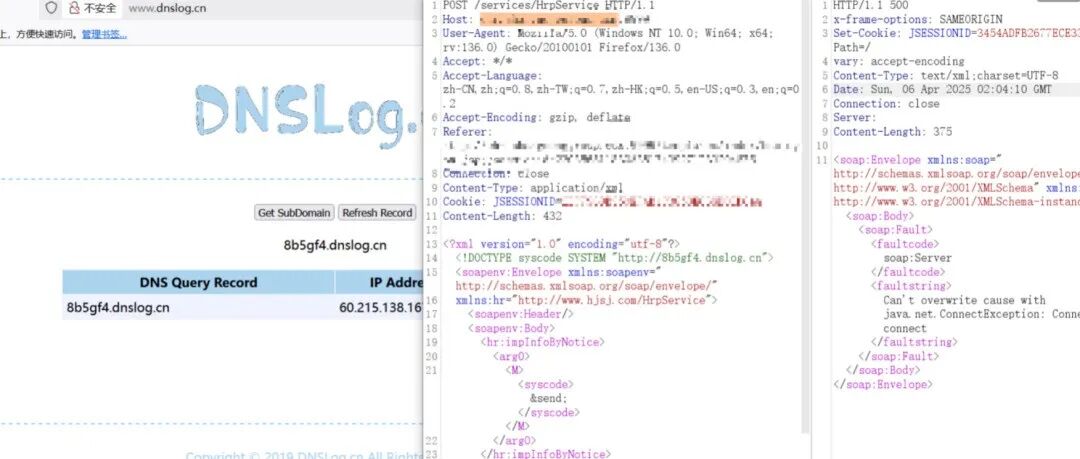Screen dimensions: 1080x459
Task: Select the 8b5gf4.dnslog.cn subdomain text above the table
Action: [x=335, y=245]
